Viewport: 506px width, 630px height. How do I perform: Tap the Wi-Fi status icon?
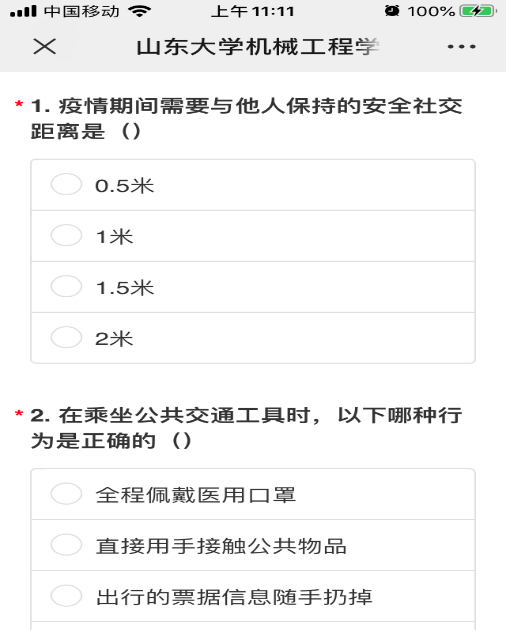click(139, 11)
